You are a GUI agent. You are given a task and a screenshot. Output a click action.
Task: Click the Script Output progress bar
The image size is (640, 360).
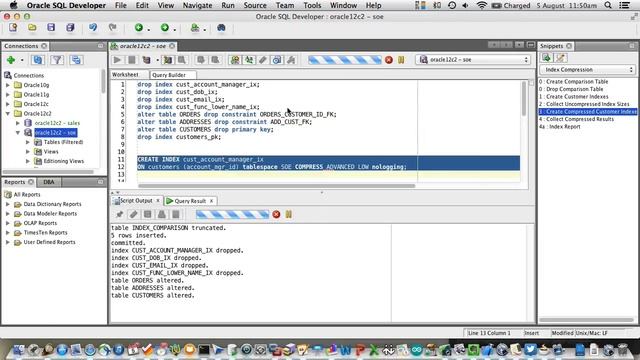[232, 214]
